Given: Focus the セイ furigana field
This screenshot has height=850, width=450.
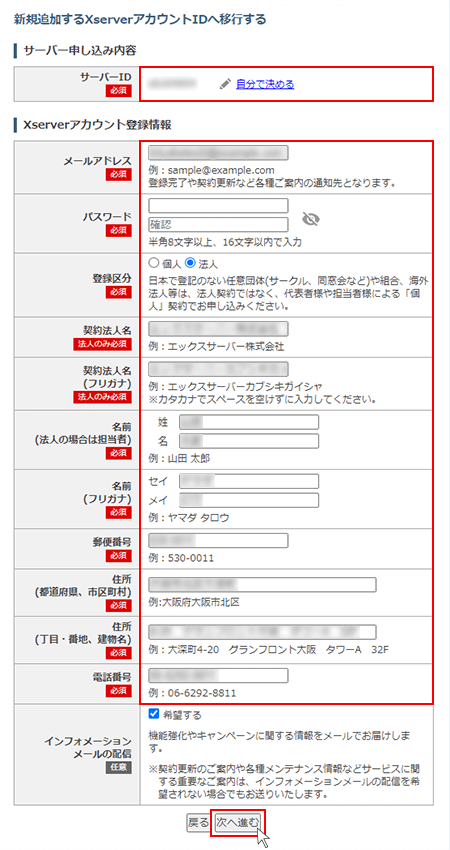Looking at the screenshot, I should click(249, 481).
